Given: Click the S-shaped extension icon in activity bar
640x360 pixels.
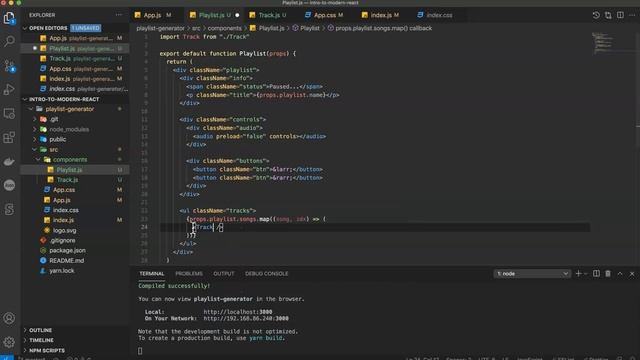Looking at the screenshot, I should pos(9,209).
